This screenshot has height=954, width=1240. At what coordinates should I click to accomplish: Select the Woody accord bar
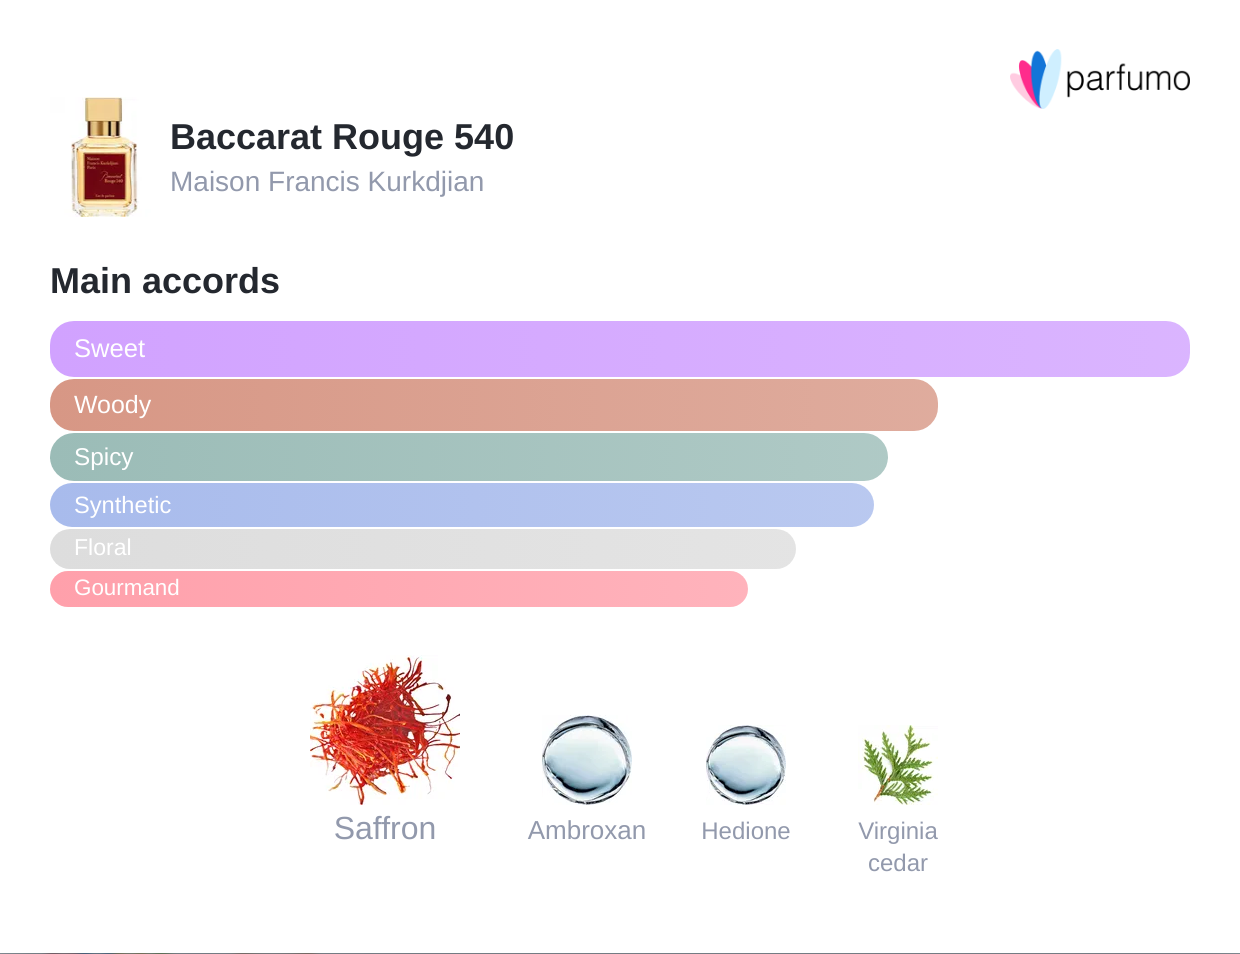pyautogui.click(x=494, y=405)
